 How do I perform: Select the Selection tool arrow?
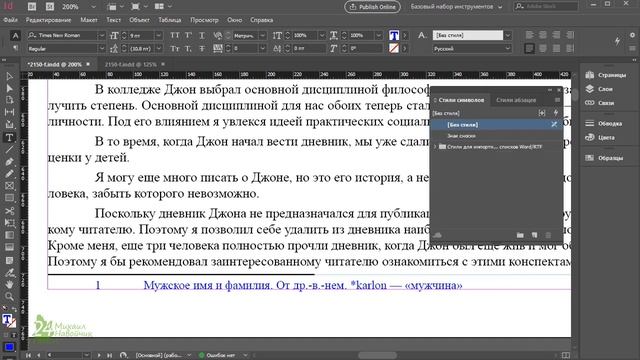(x=9, y=76)
